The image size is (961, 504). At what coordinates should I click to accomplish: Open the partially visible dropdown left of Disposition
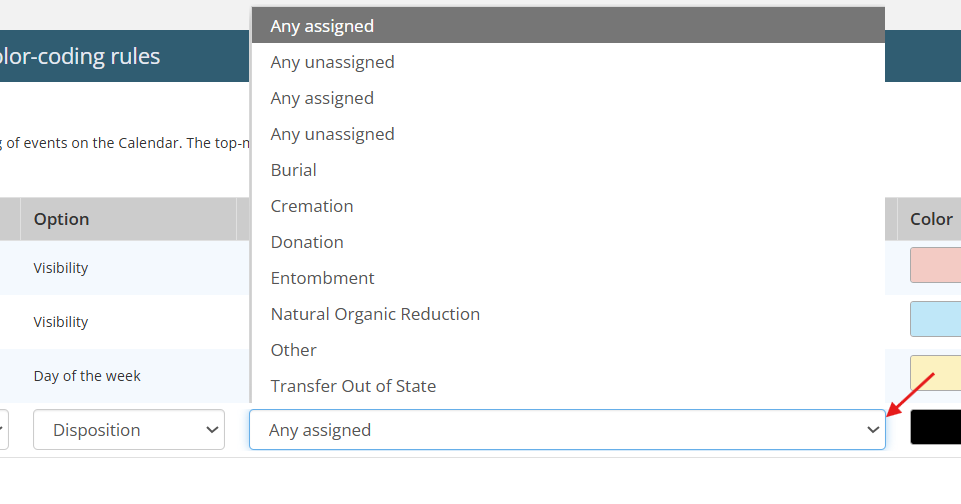point(3,430)
